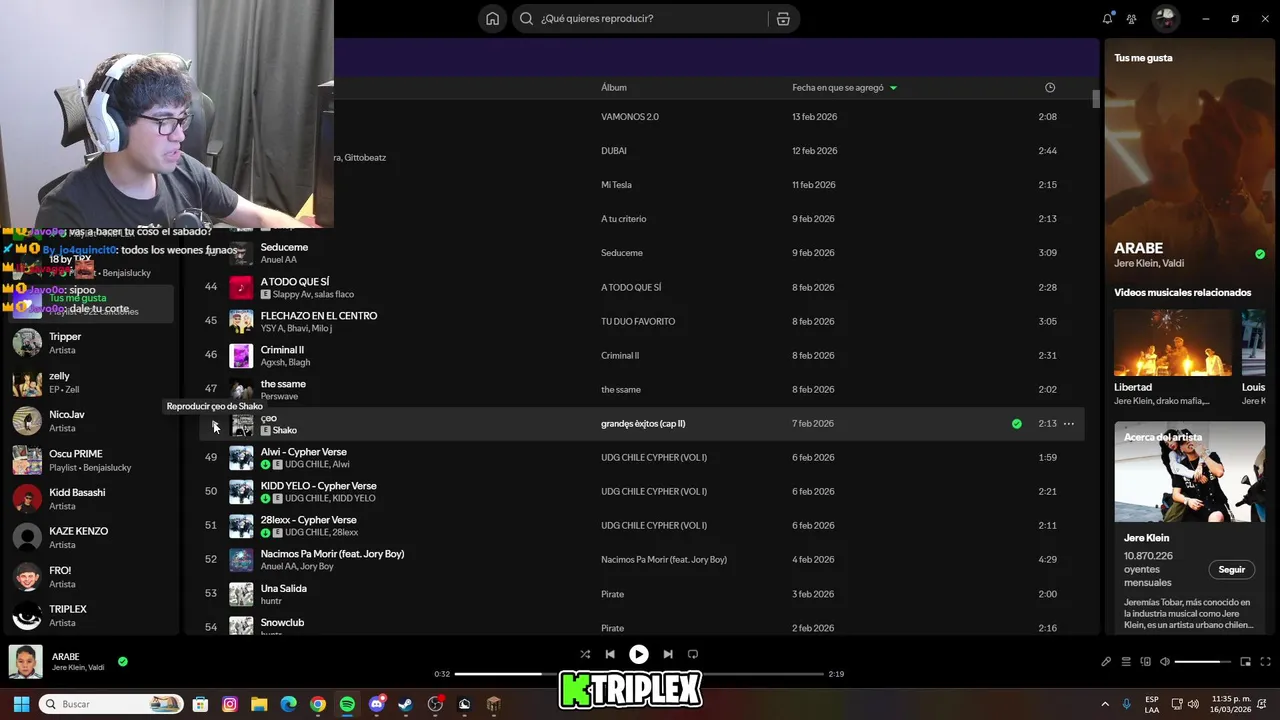This screenshot has height=720, width=1280.
Task: Open Kidd Basashi artist in library
Action: [x=90, y=499]
